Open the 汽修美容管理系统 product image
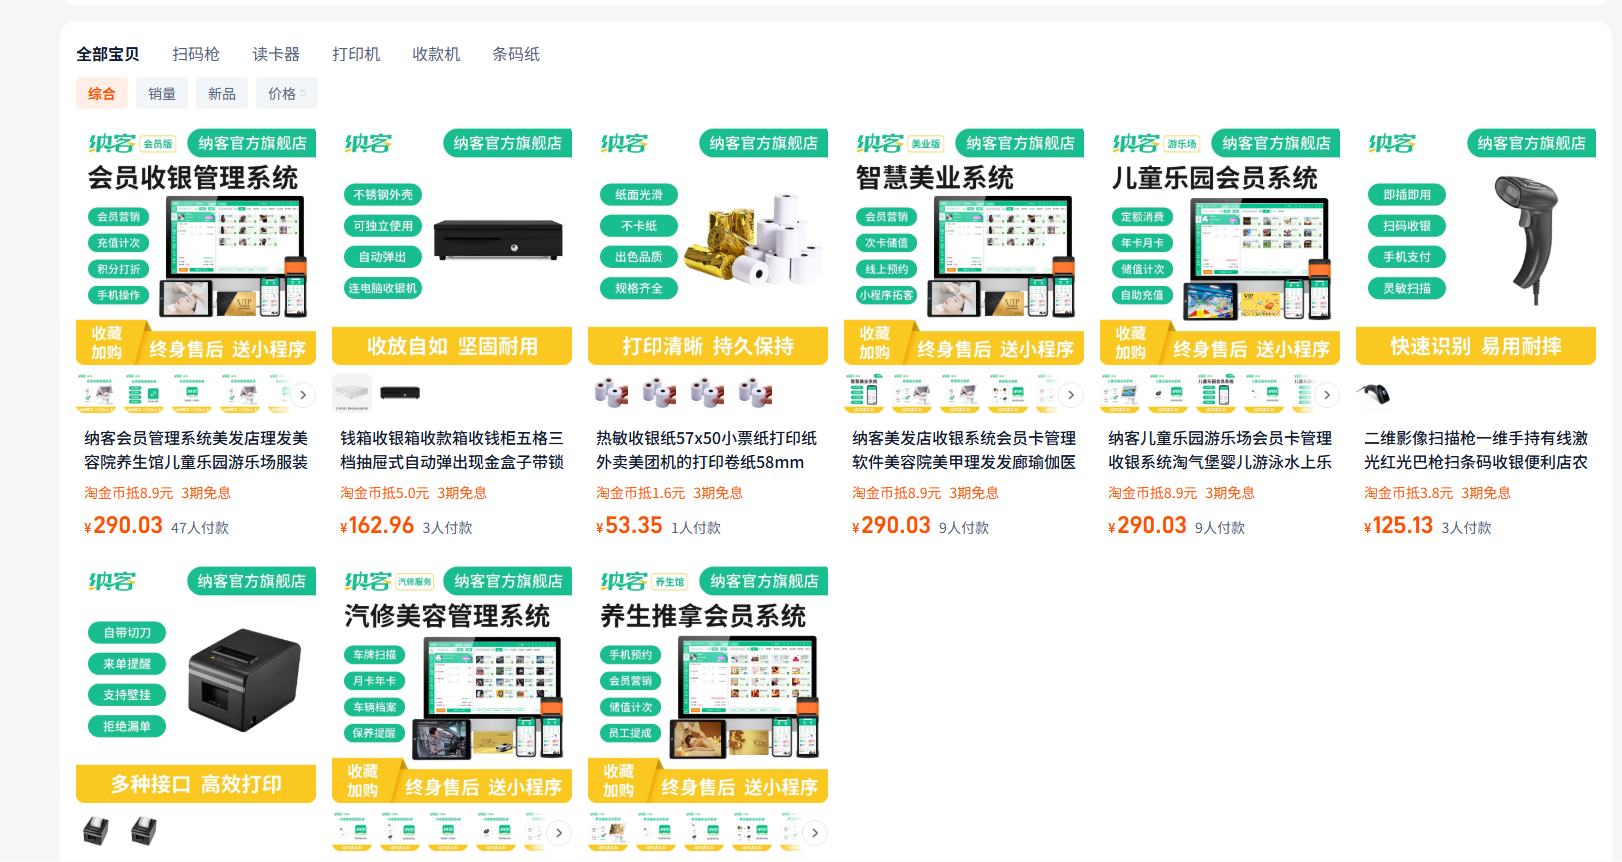Viewport: 1622px width, 862px height. tap(452, 683)
